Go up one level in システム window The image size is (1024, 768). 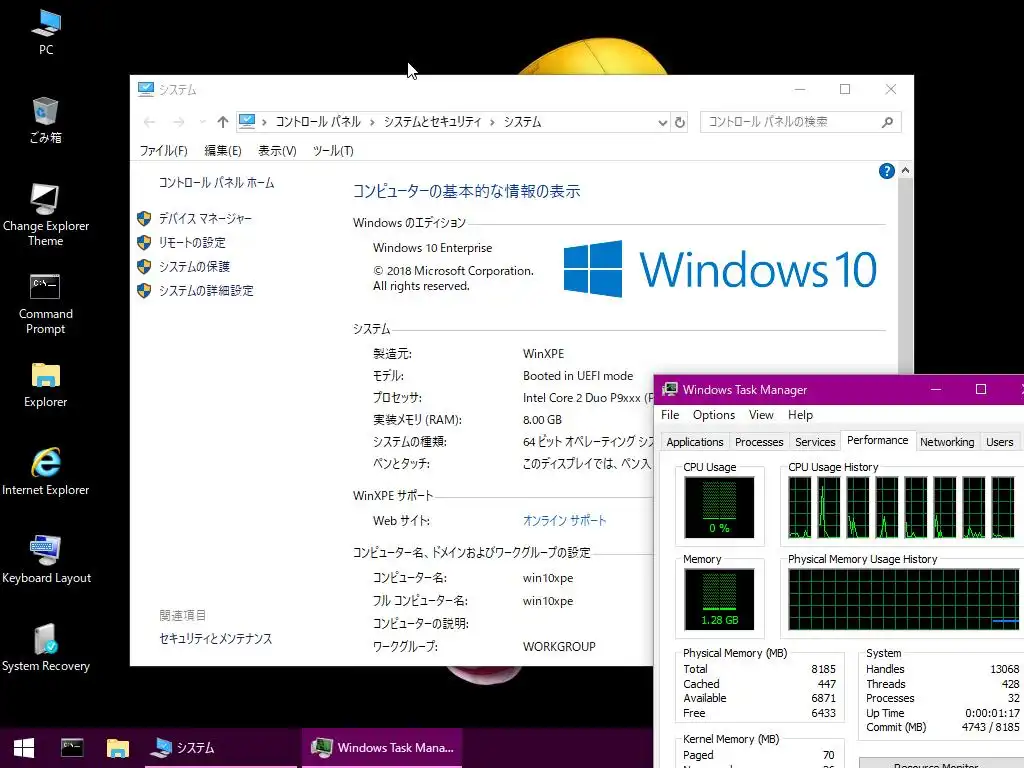coord(223,122)
